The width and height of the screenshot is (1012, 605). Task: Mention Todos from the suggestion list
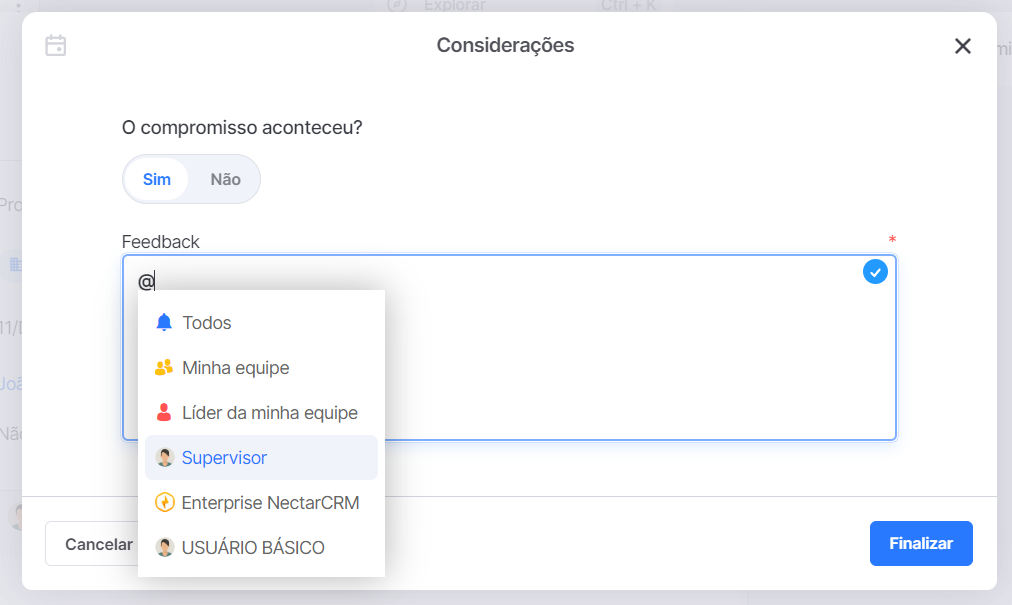261,322
